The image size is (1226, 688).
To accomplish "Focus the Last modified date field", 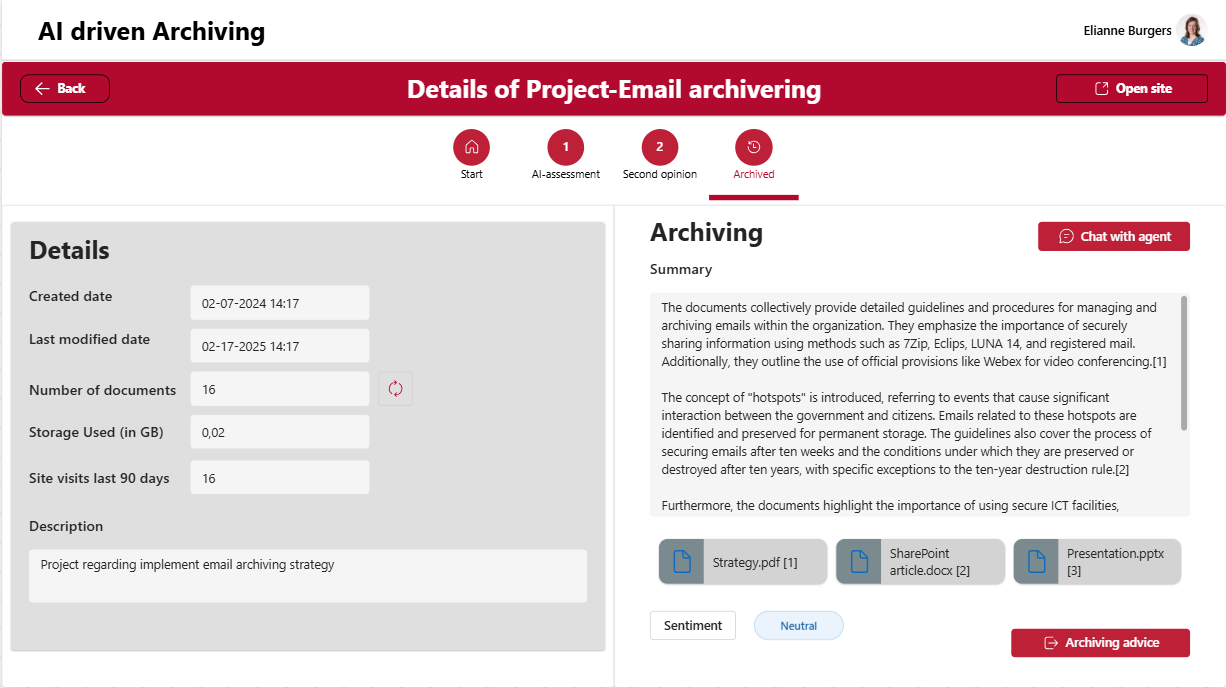I will tap(280, 346).
